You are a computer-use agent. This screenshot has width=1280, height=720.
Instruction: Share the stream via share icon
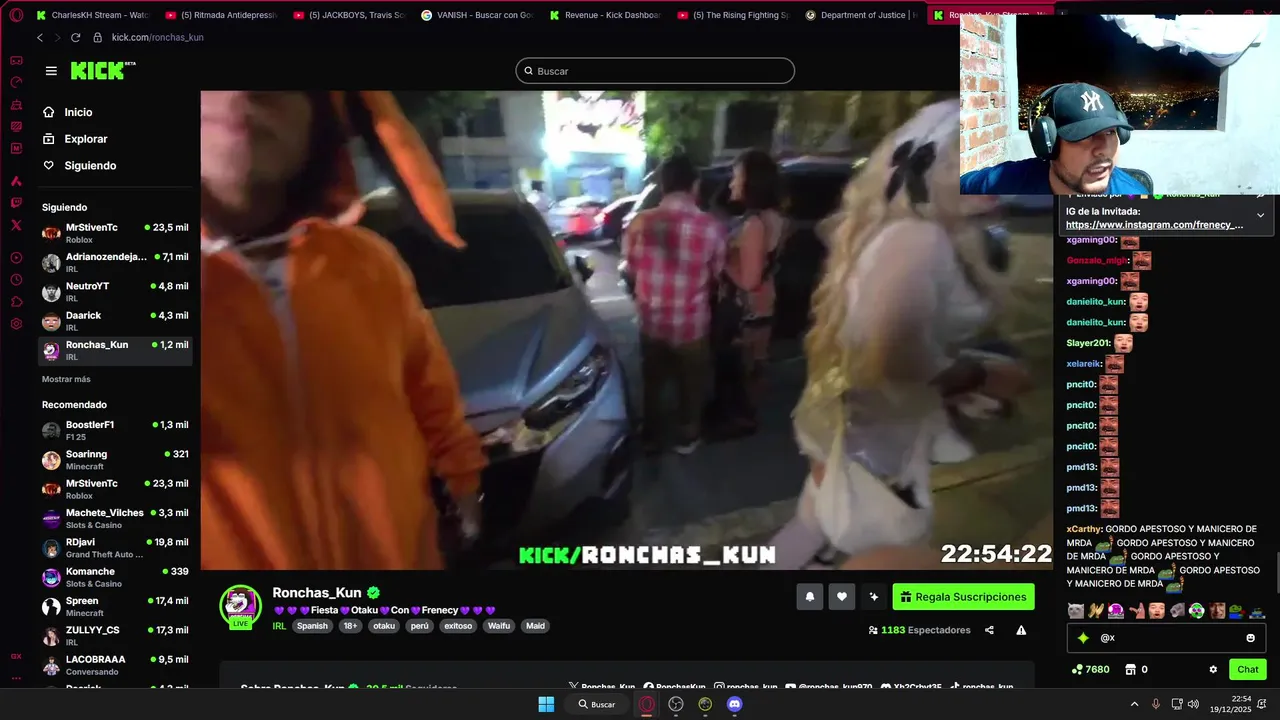coord(989,630)
